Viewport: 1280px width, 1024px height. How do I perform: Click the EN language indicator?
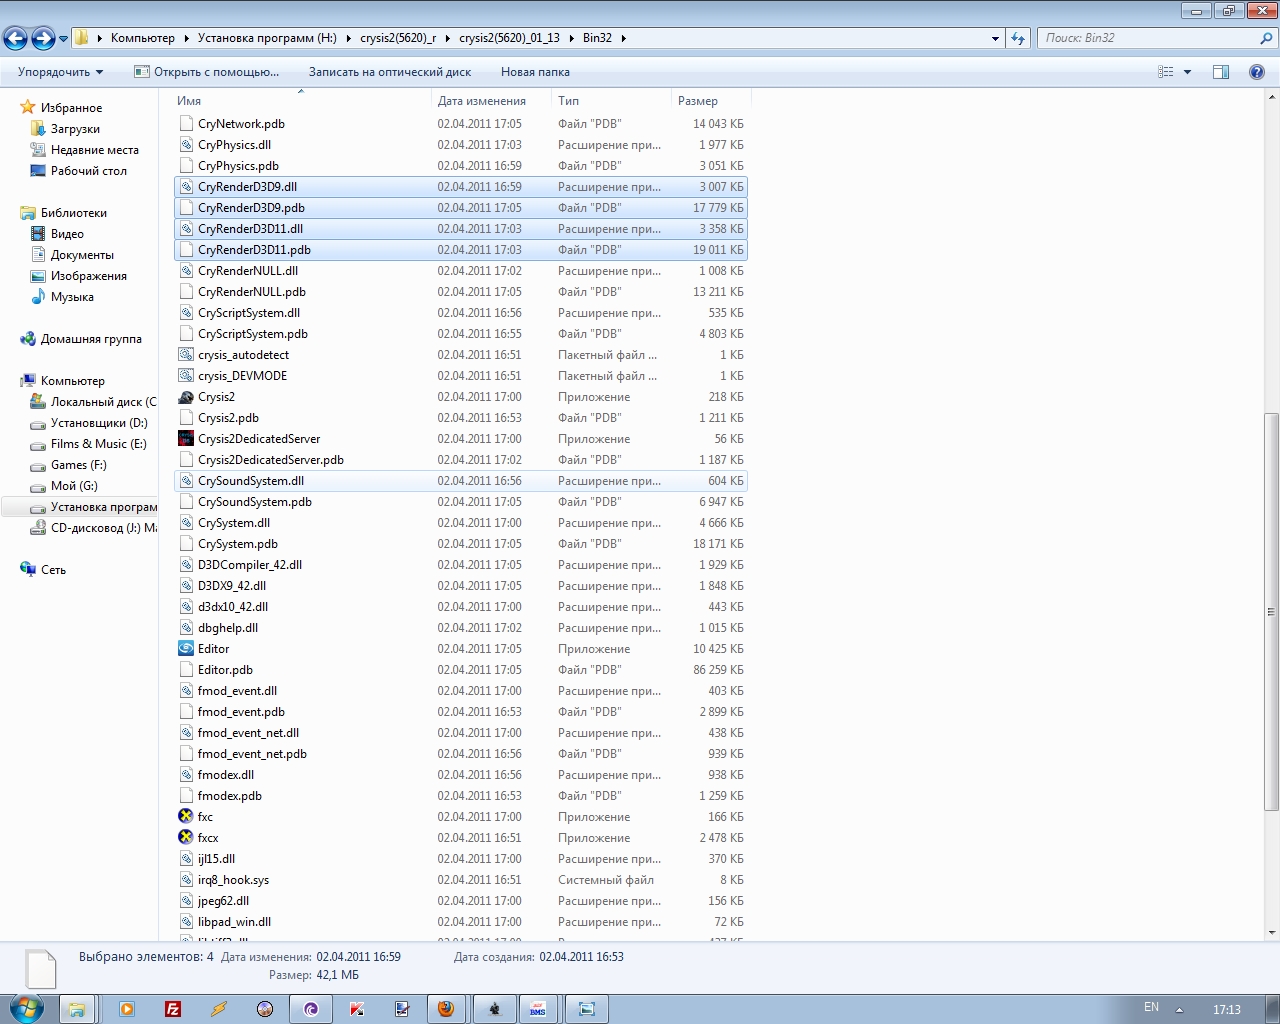point(1151,1007)
